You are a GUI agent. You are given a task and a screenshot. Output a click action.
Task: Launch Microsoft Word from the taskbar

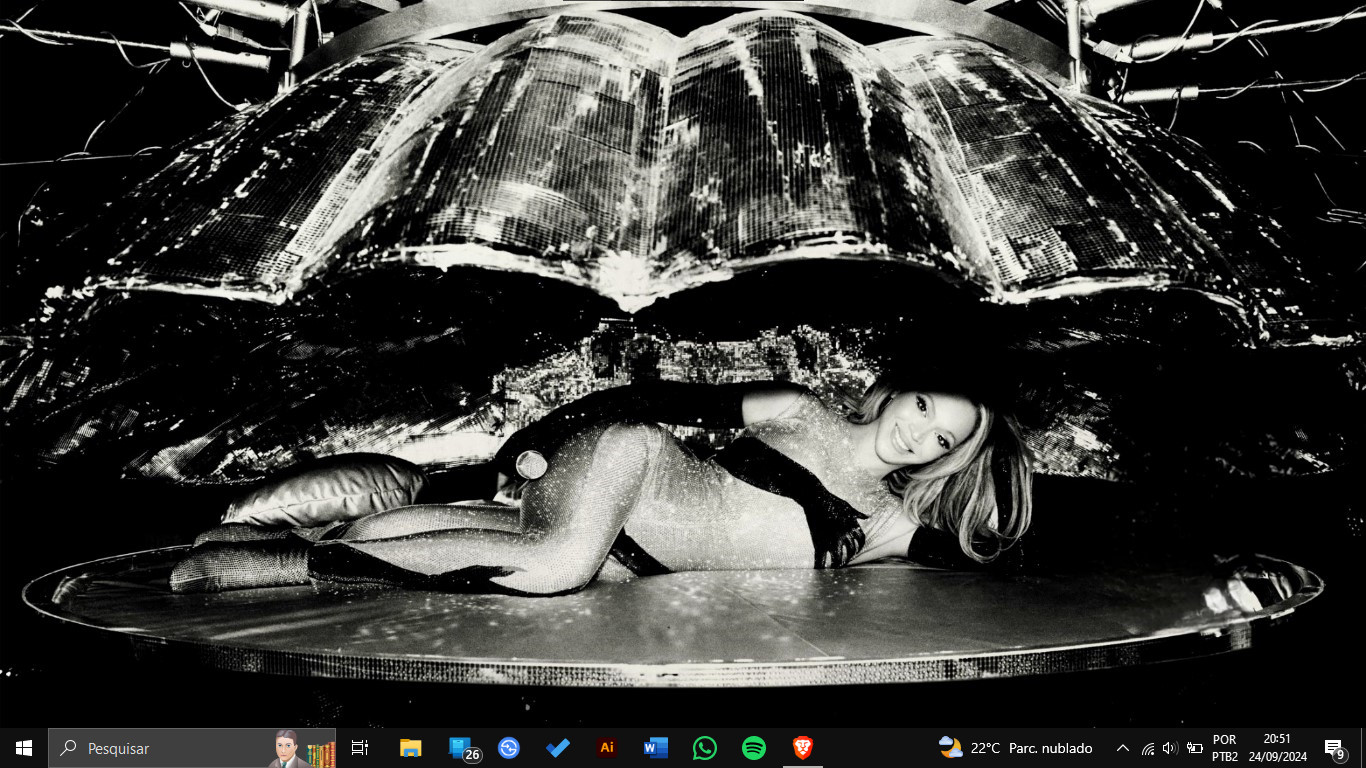point(656,748)
